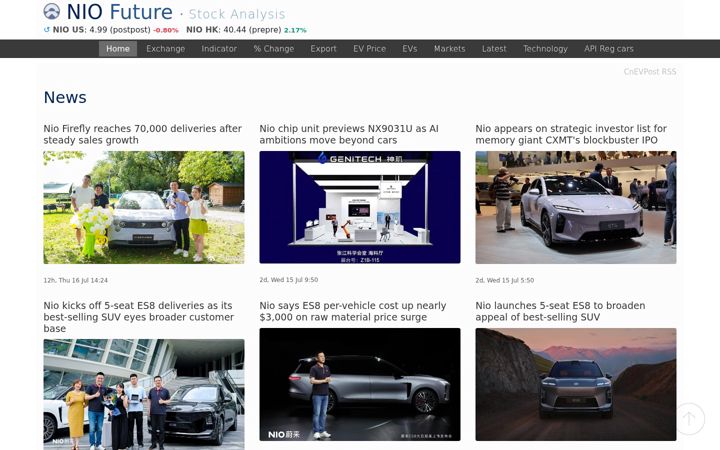720x450 pixels.
Task: Click the News section heading
Action: point(65,97)
